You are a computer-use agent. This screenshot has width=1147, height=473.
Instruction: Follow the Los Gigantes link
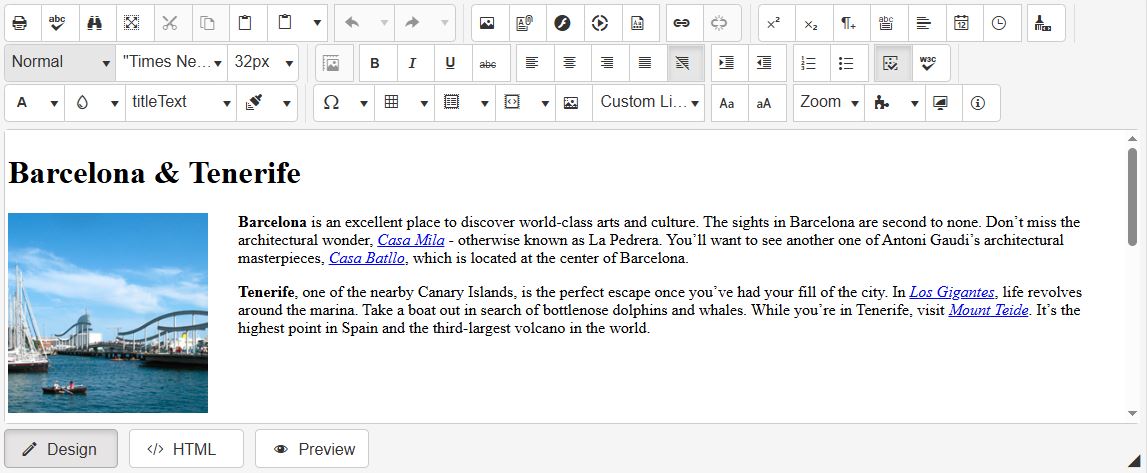(952, 292)
